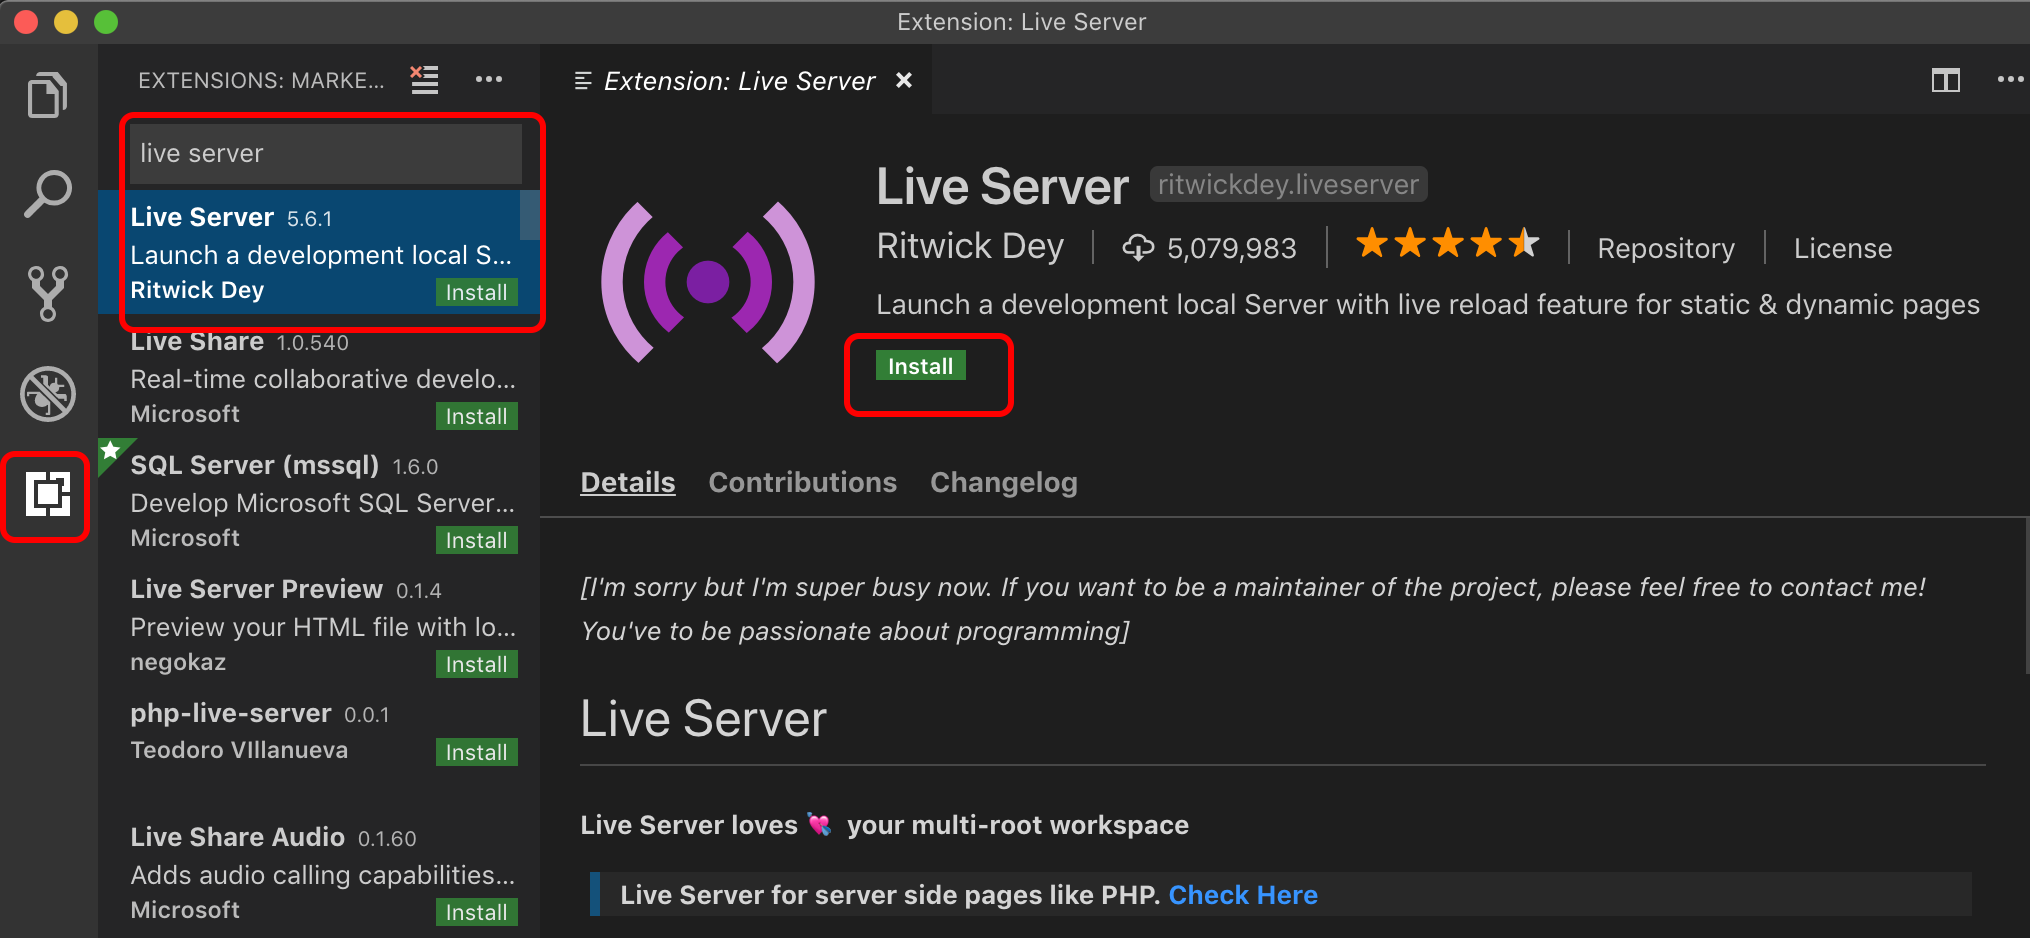This screenshot has height=938, width=2030.
Task: Switch to the Contributions tab
Action: (802, 482)
